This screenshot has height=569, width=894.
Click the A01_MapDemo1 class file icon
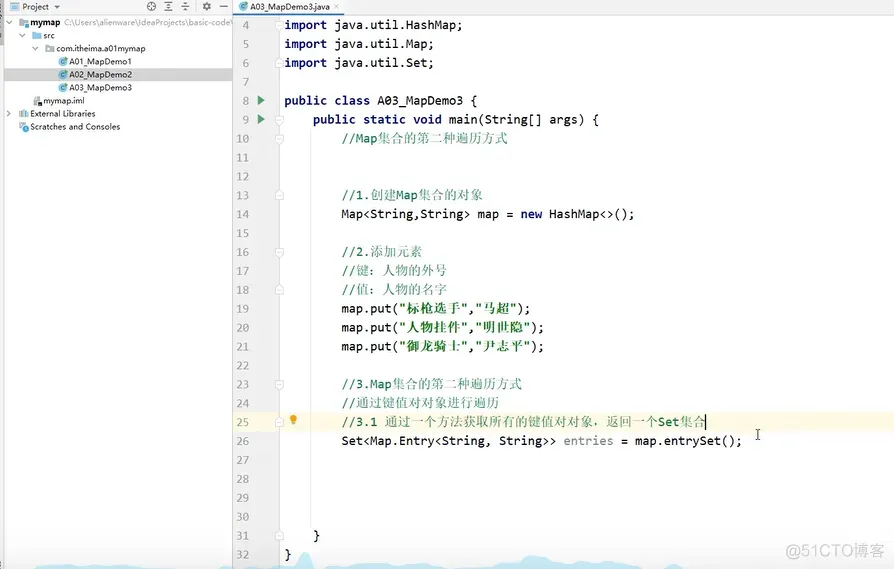(x=63, y=62)
